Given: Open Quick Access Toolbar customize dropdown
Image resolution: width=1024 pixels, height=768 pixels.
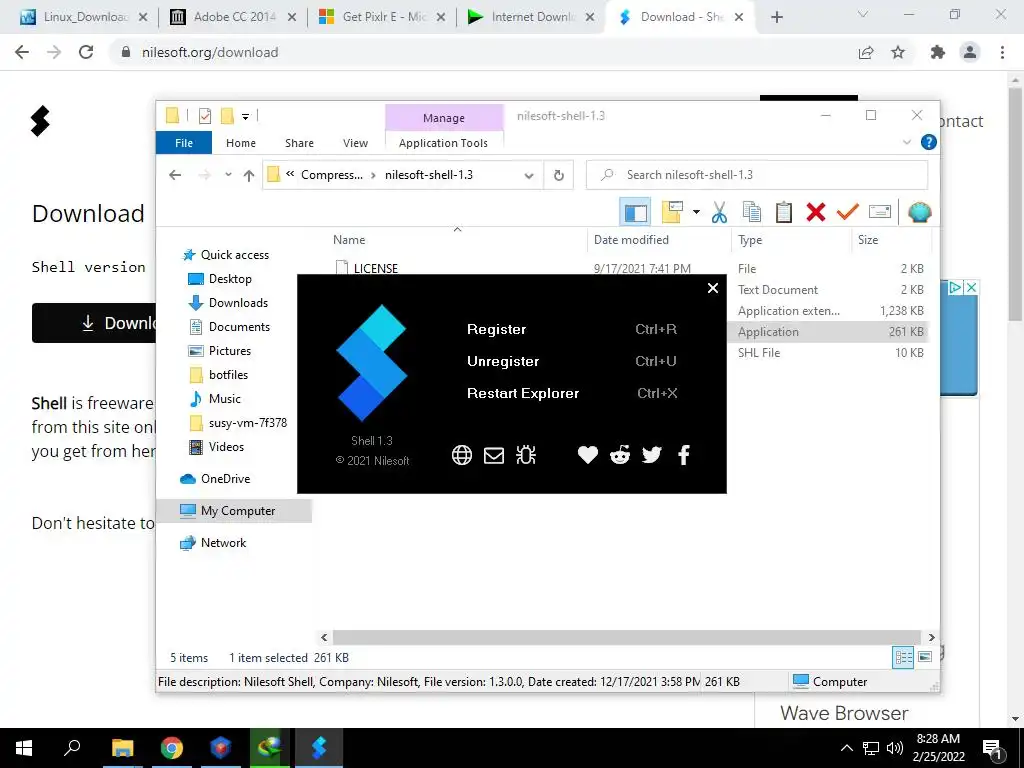Looking at the screenshot, I should 246,117.
